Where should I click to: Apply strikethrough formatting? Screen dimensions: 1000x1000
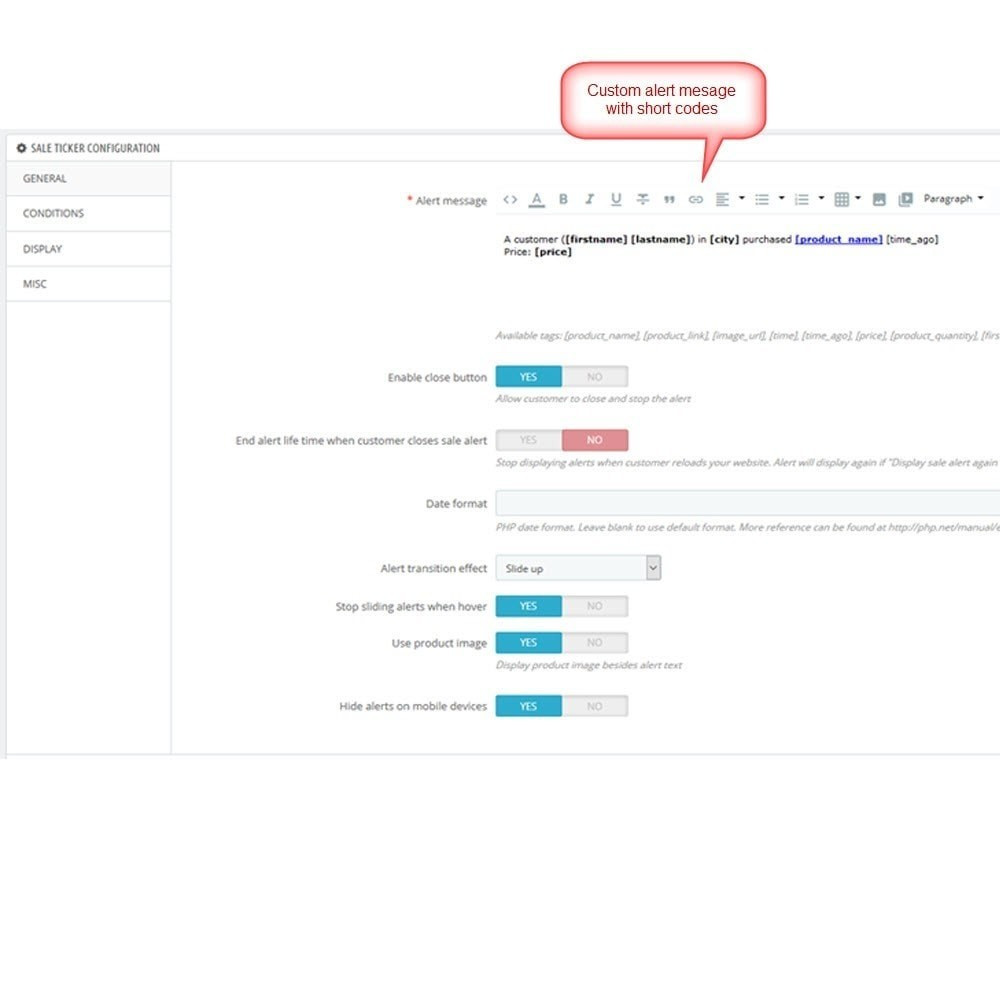click(x=642, y=199)
